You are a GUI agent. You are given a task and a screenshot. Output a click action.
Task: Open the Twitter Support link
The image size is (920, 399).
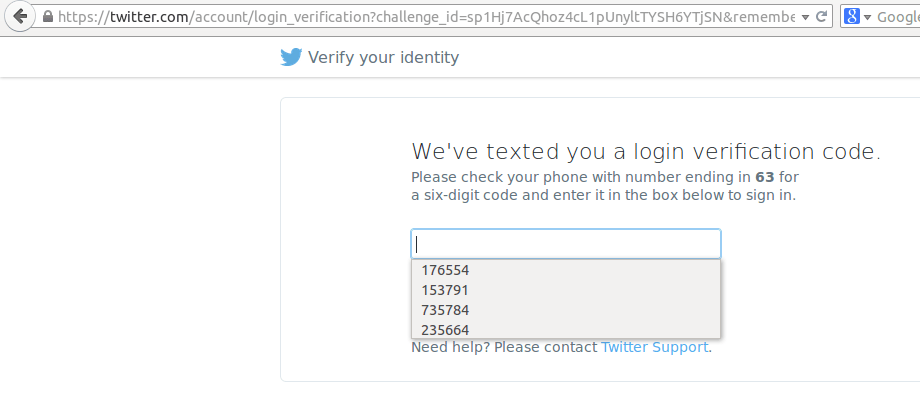pyautogui.click(x=655, y=347)
